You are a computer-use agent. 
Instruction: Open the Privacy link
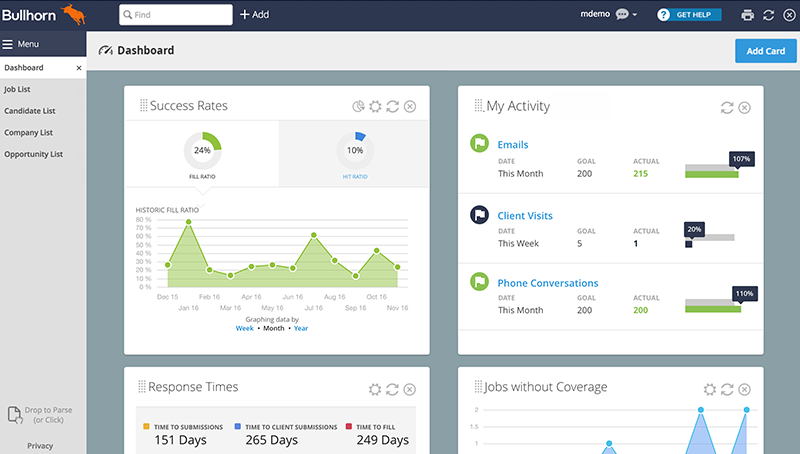(x=40, y=446)
